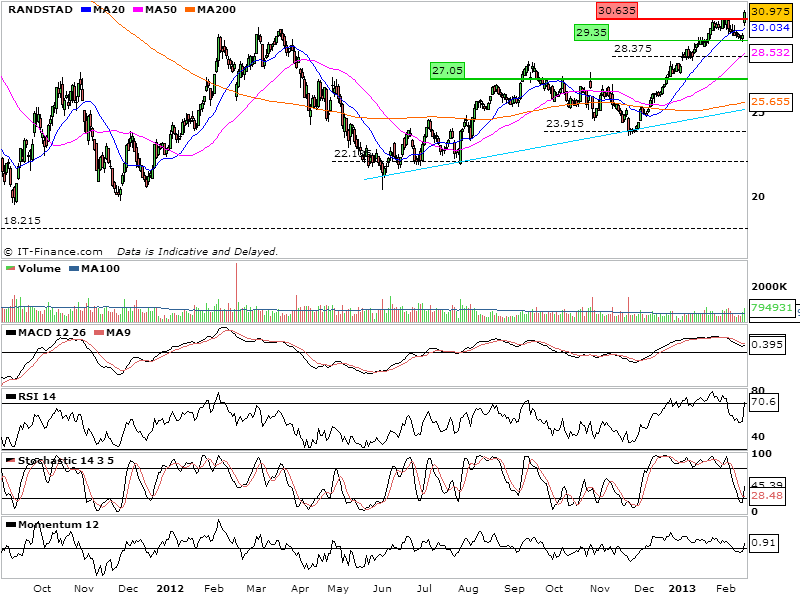Click the orange 25.655 MA200 value

tap(770, 101)
